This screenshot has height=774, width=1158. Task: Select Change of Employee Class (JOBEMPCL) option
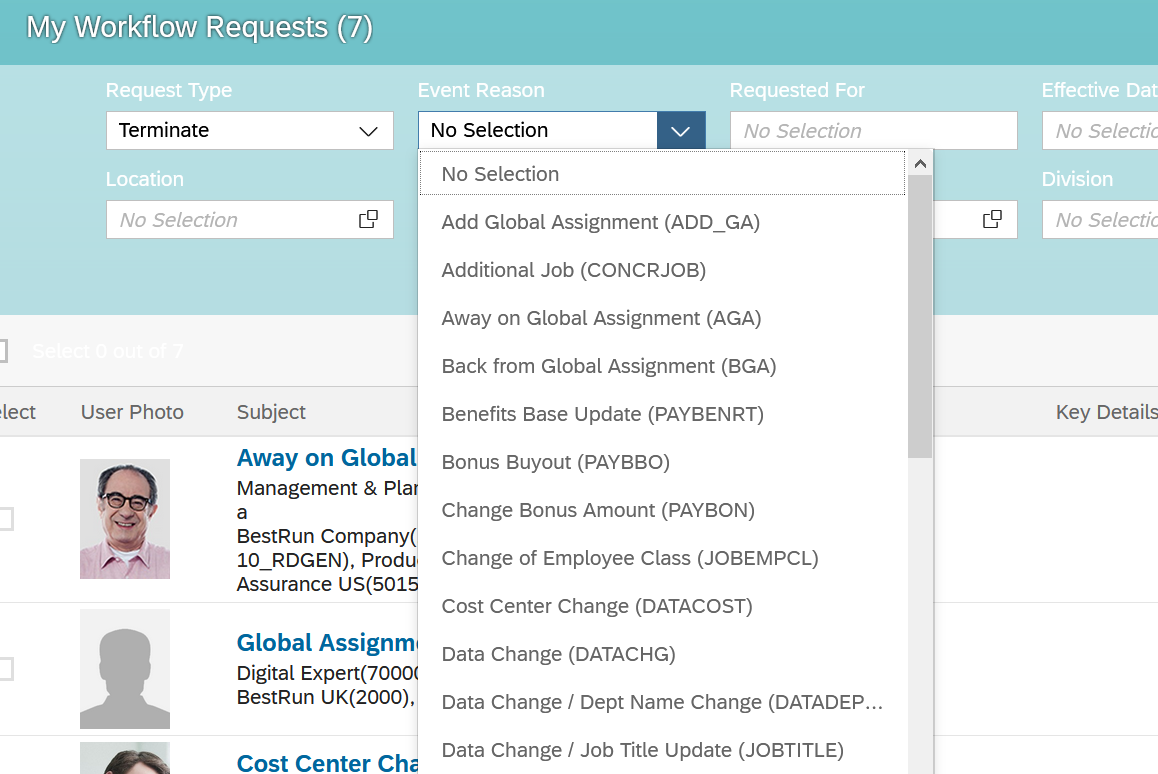click(x=662, y=558)
